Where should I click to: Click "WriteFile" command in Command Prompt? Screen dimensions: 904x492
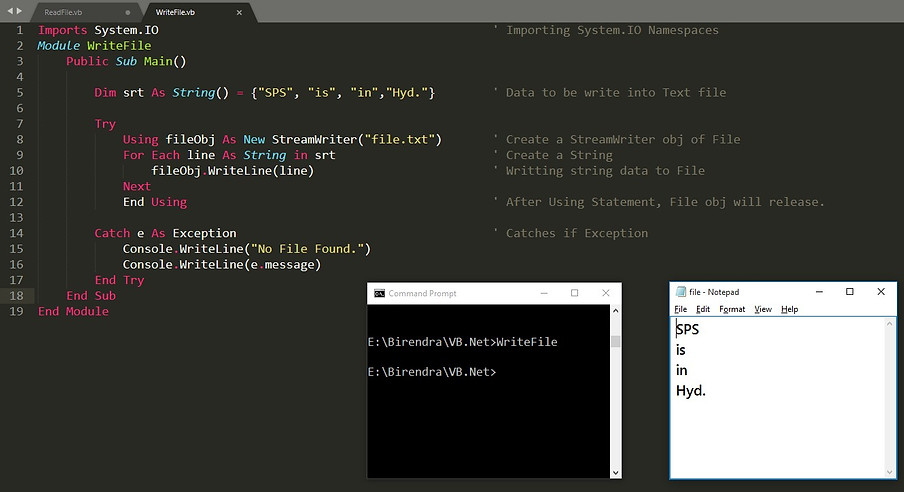527,342
